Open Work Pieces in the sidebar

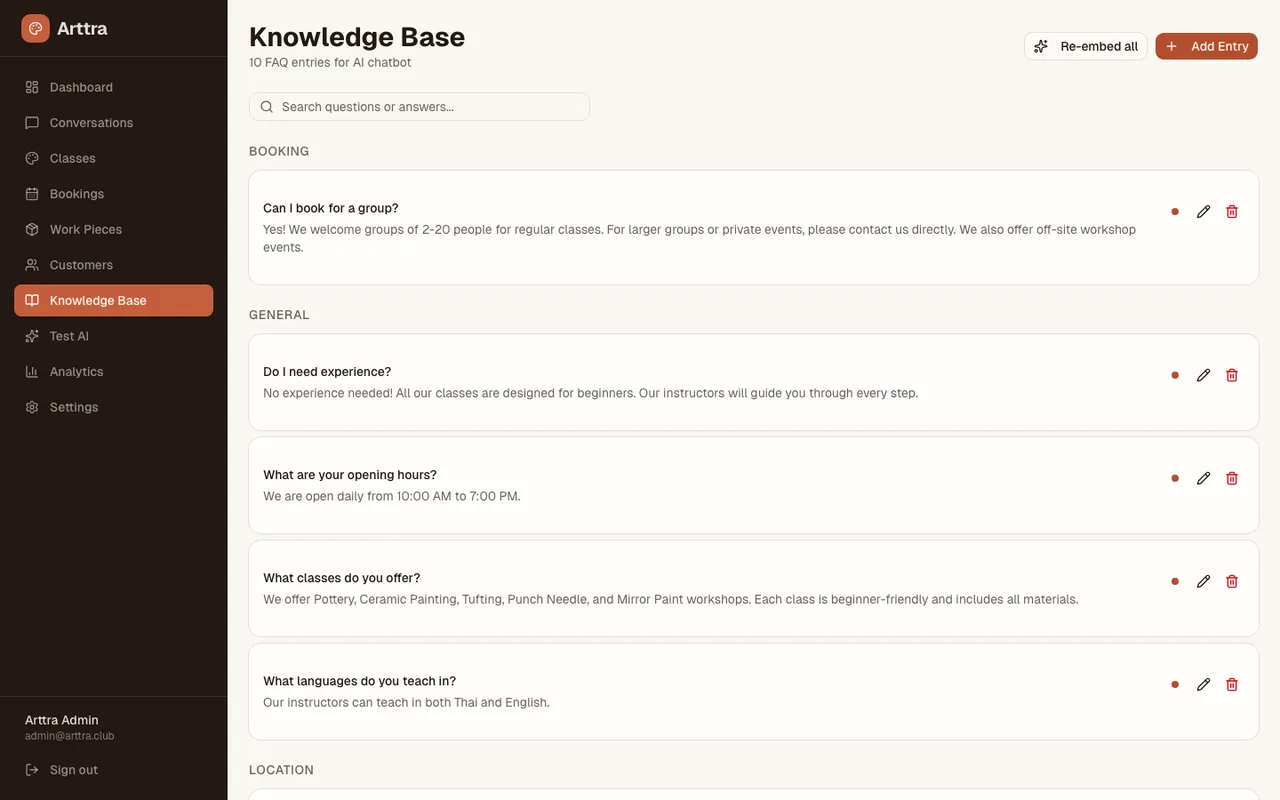pyautogui.click(x=114, y=229)
